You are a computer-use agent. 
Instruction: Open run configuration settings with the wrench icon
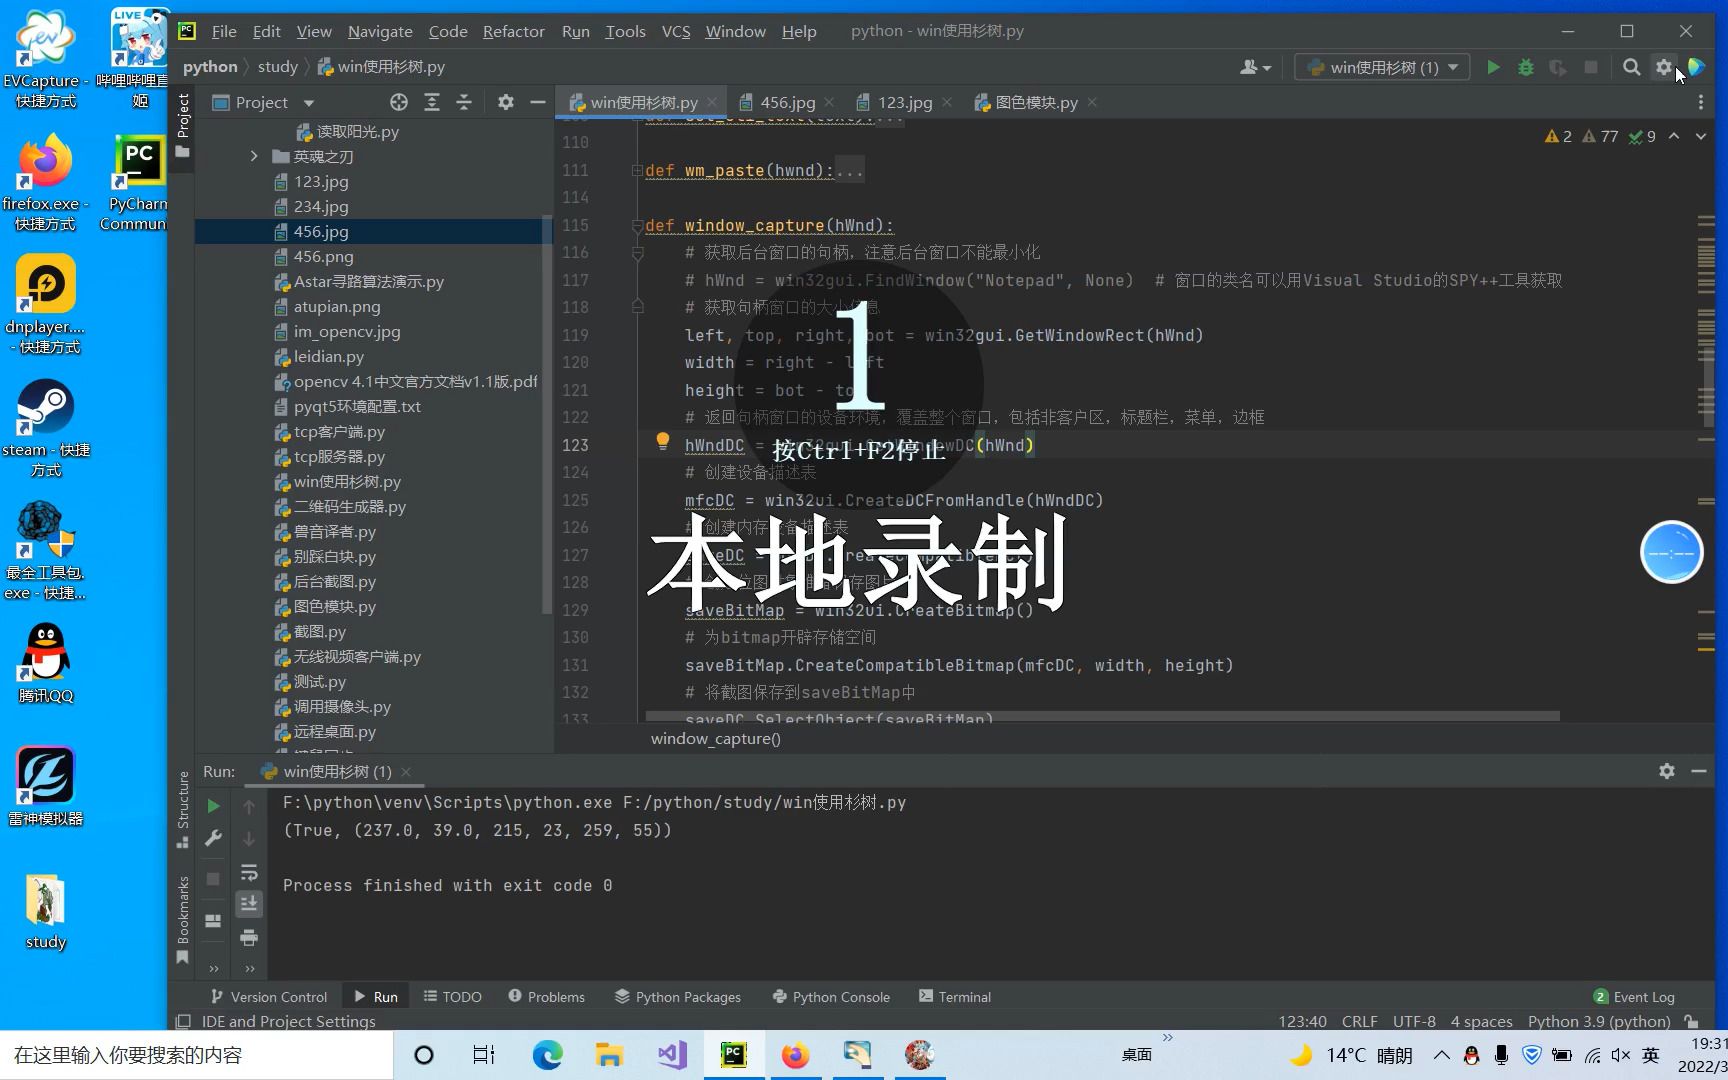(212, 839)
